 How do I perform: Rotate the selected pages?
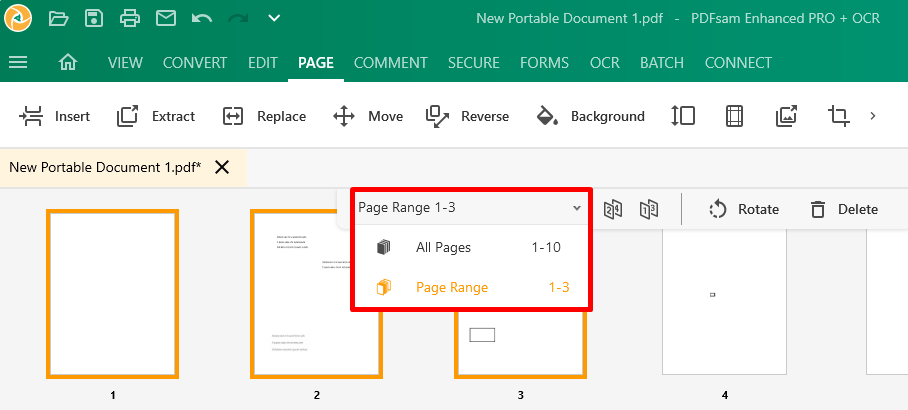point(744,209)
